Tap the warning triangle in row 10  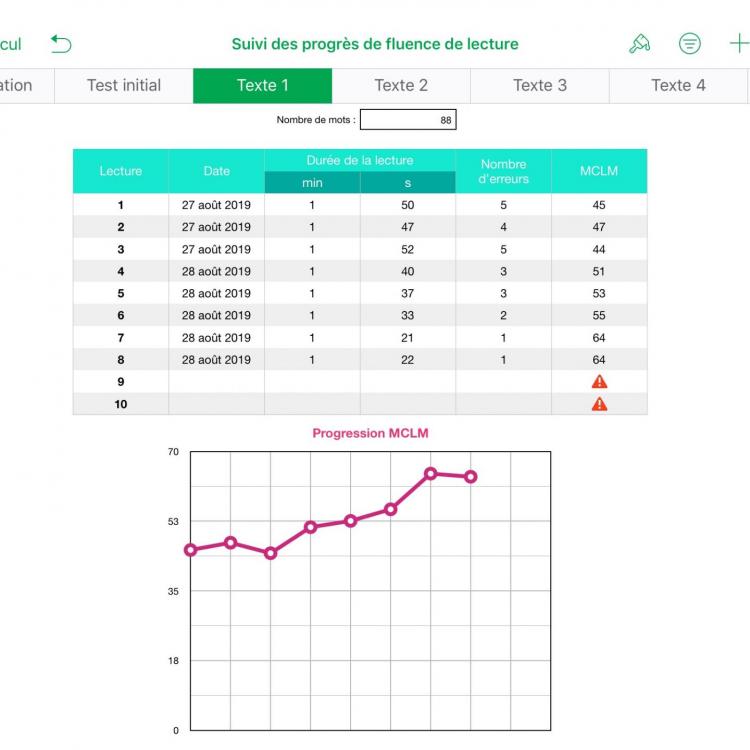coord(599,404)
